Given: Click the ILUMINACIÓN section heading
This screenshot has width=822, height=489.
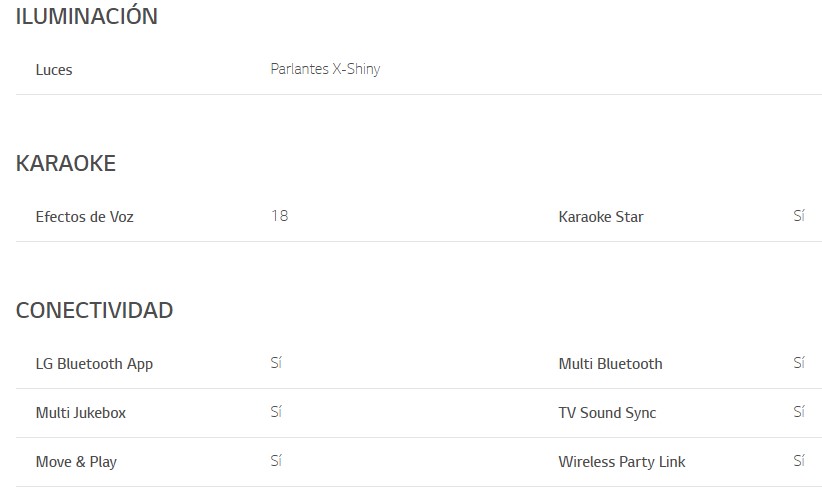Looking at the screenshot, I should (x=87, y=17).
